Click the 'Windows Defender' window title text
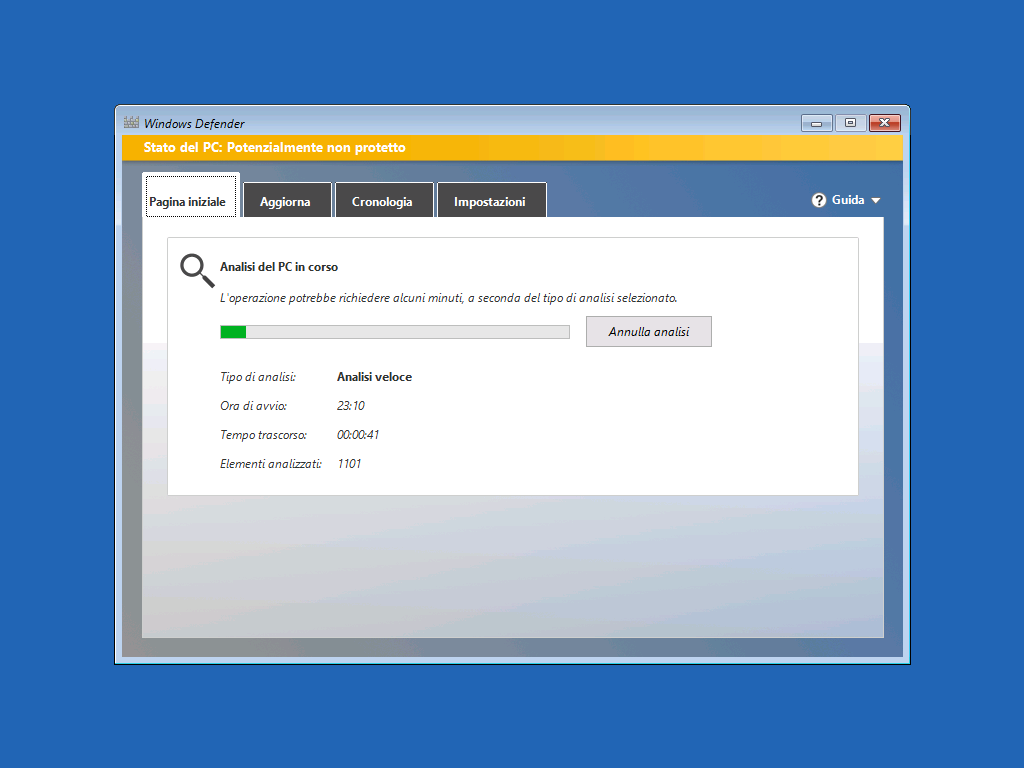 tap(194, 123)
